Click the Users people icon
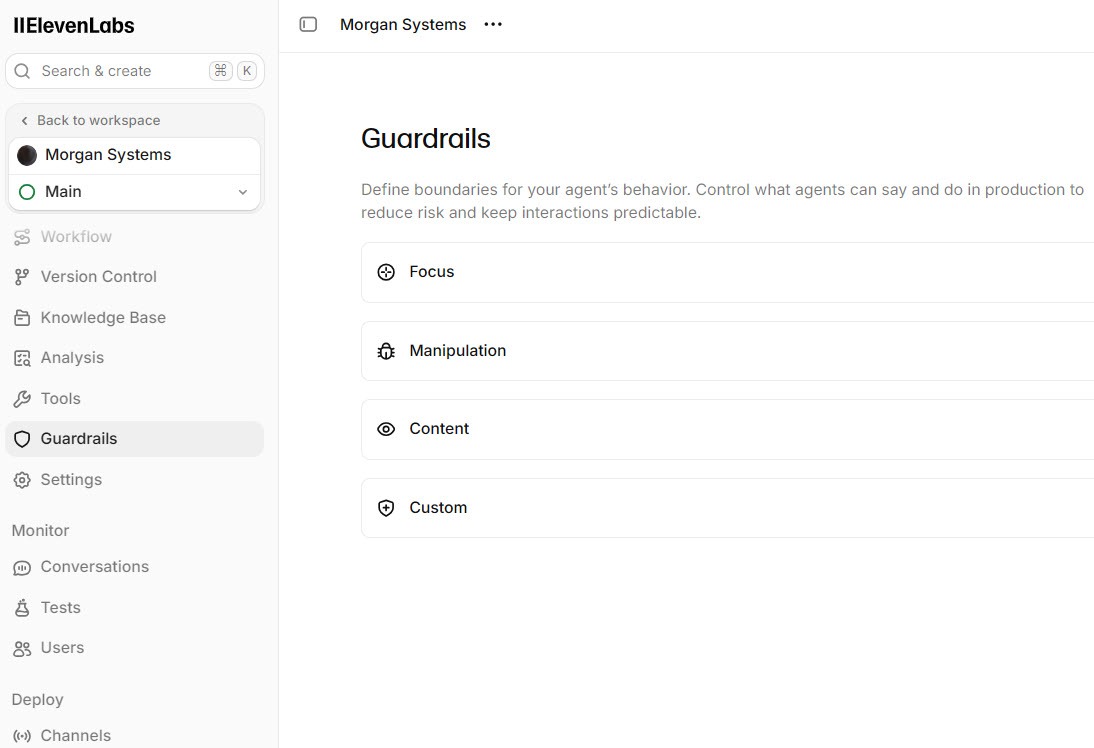Image resolution: width=1094 pixels, height=748 pixels. pos(22,649)
